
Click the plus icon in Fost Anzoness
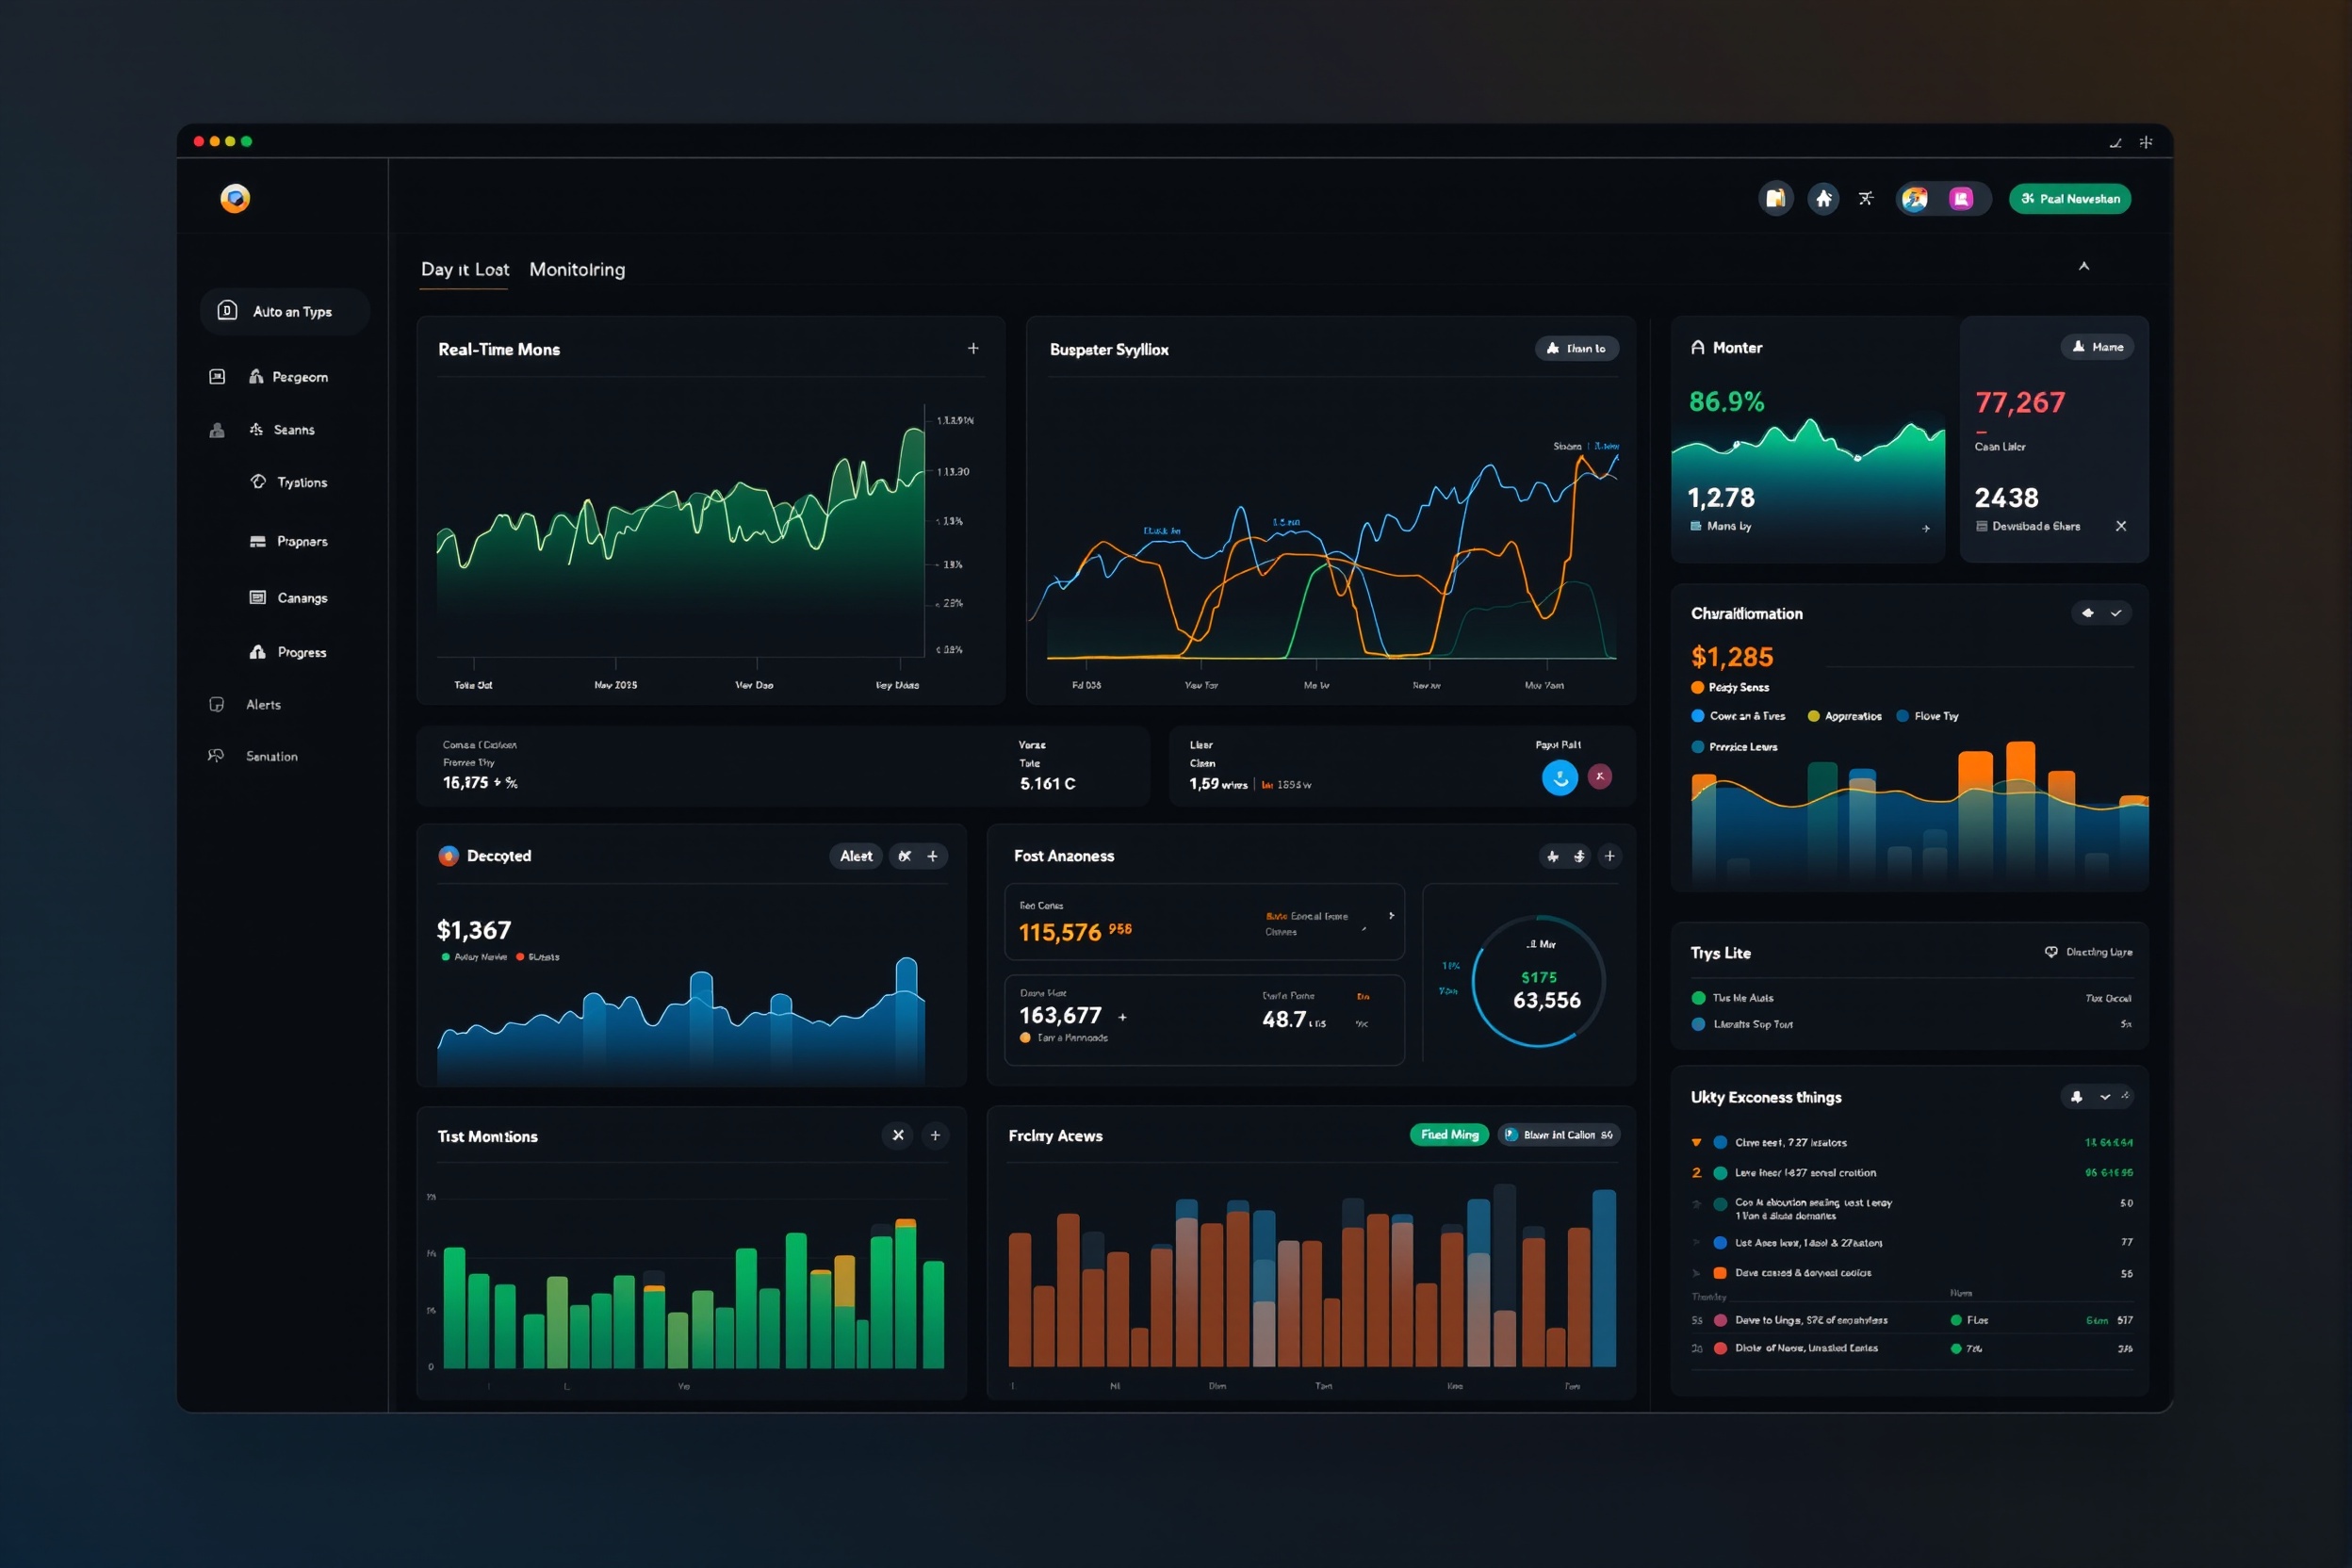point(1610,856)
